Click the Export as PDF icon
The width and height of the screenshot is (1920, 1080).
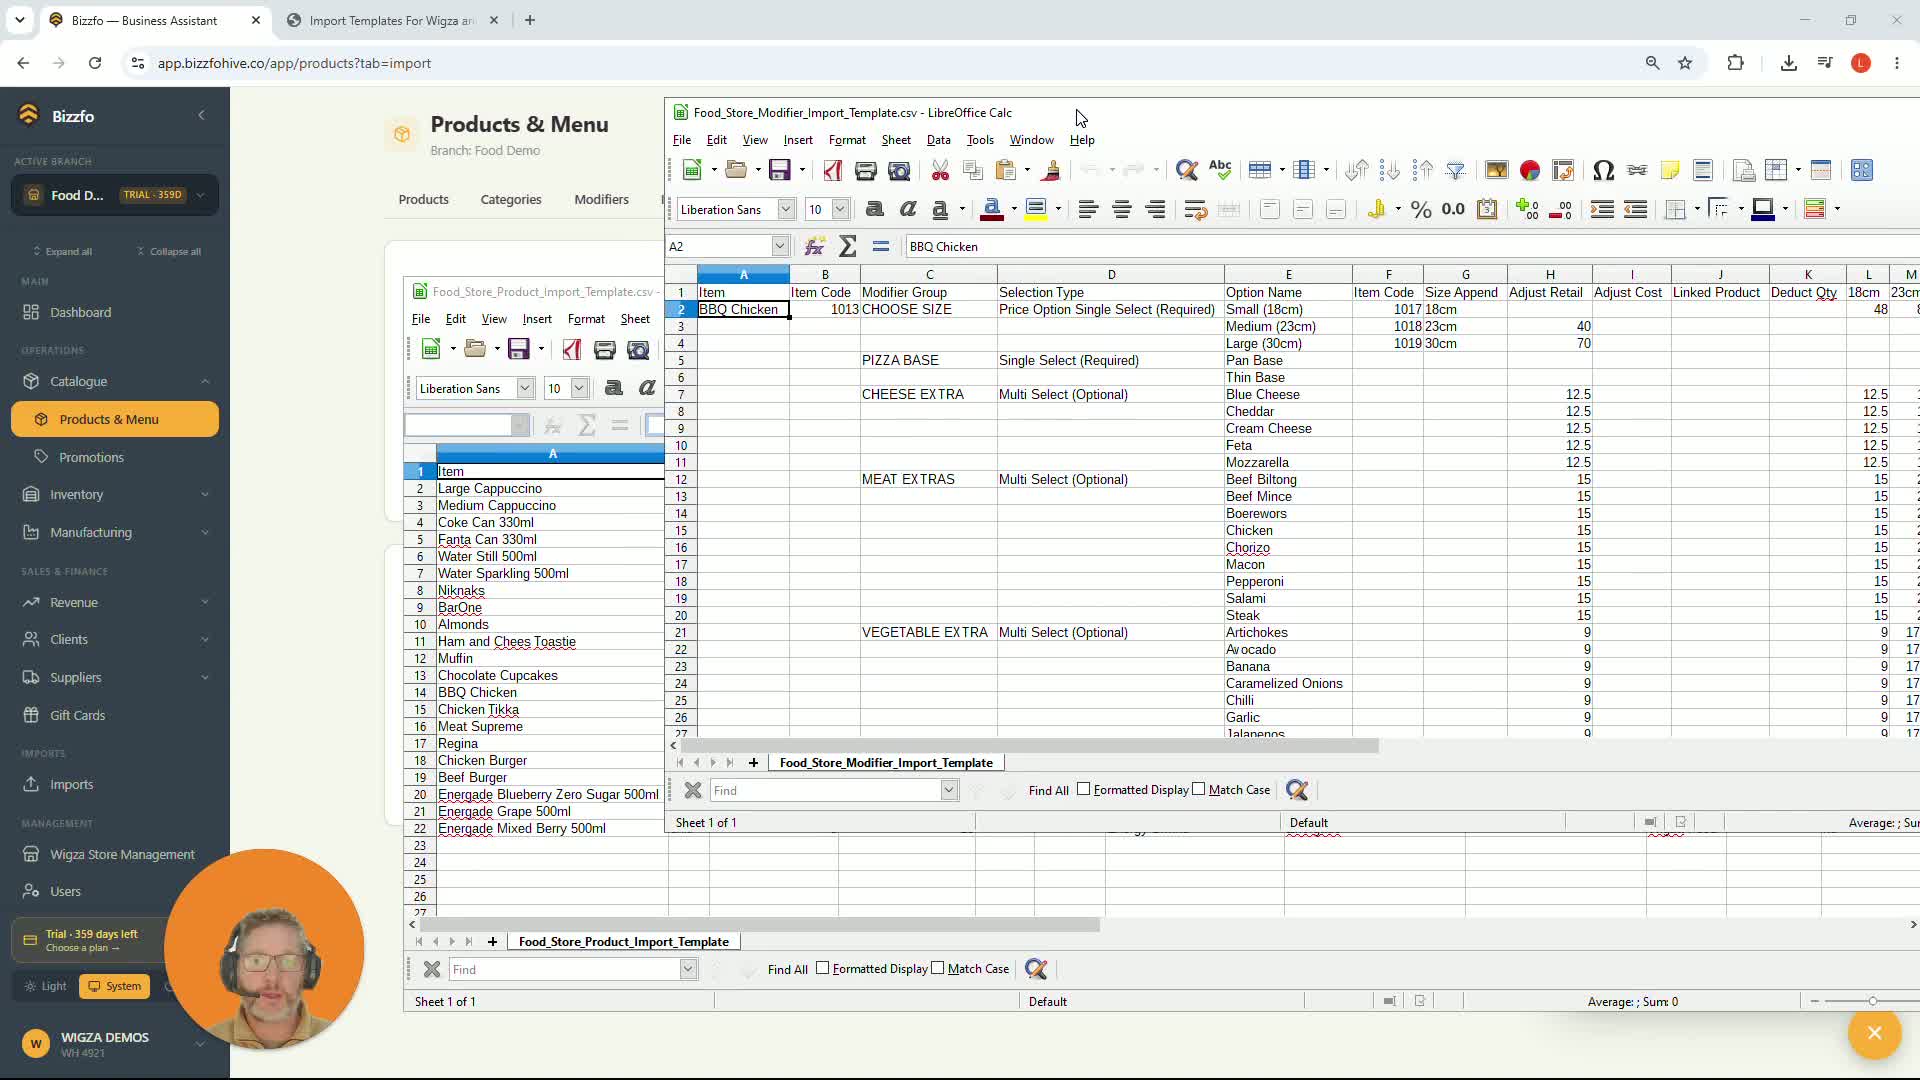pyautogui.click(x=832, y=170)
